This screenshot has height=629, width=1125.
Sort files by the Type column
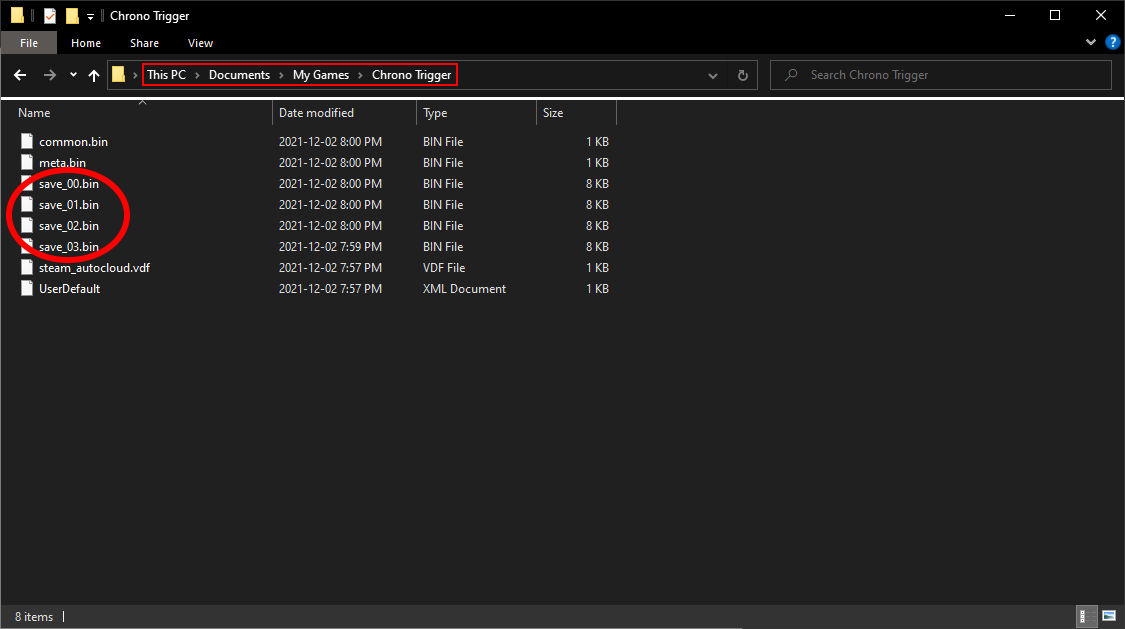[435, 113]
